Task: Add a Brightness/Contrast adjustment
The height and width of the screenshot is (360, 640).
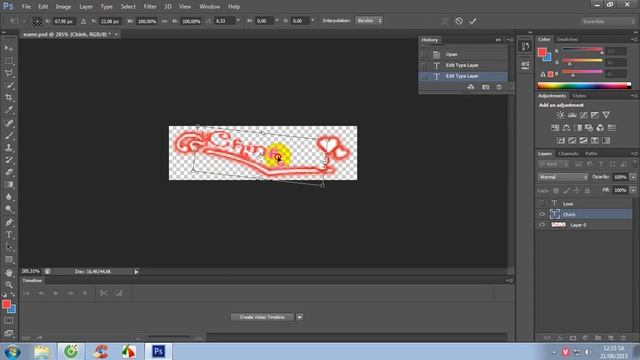Action: point(560,115)
